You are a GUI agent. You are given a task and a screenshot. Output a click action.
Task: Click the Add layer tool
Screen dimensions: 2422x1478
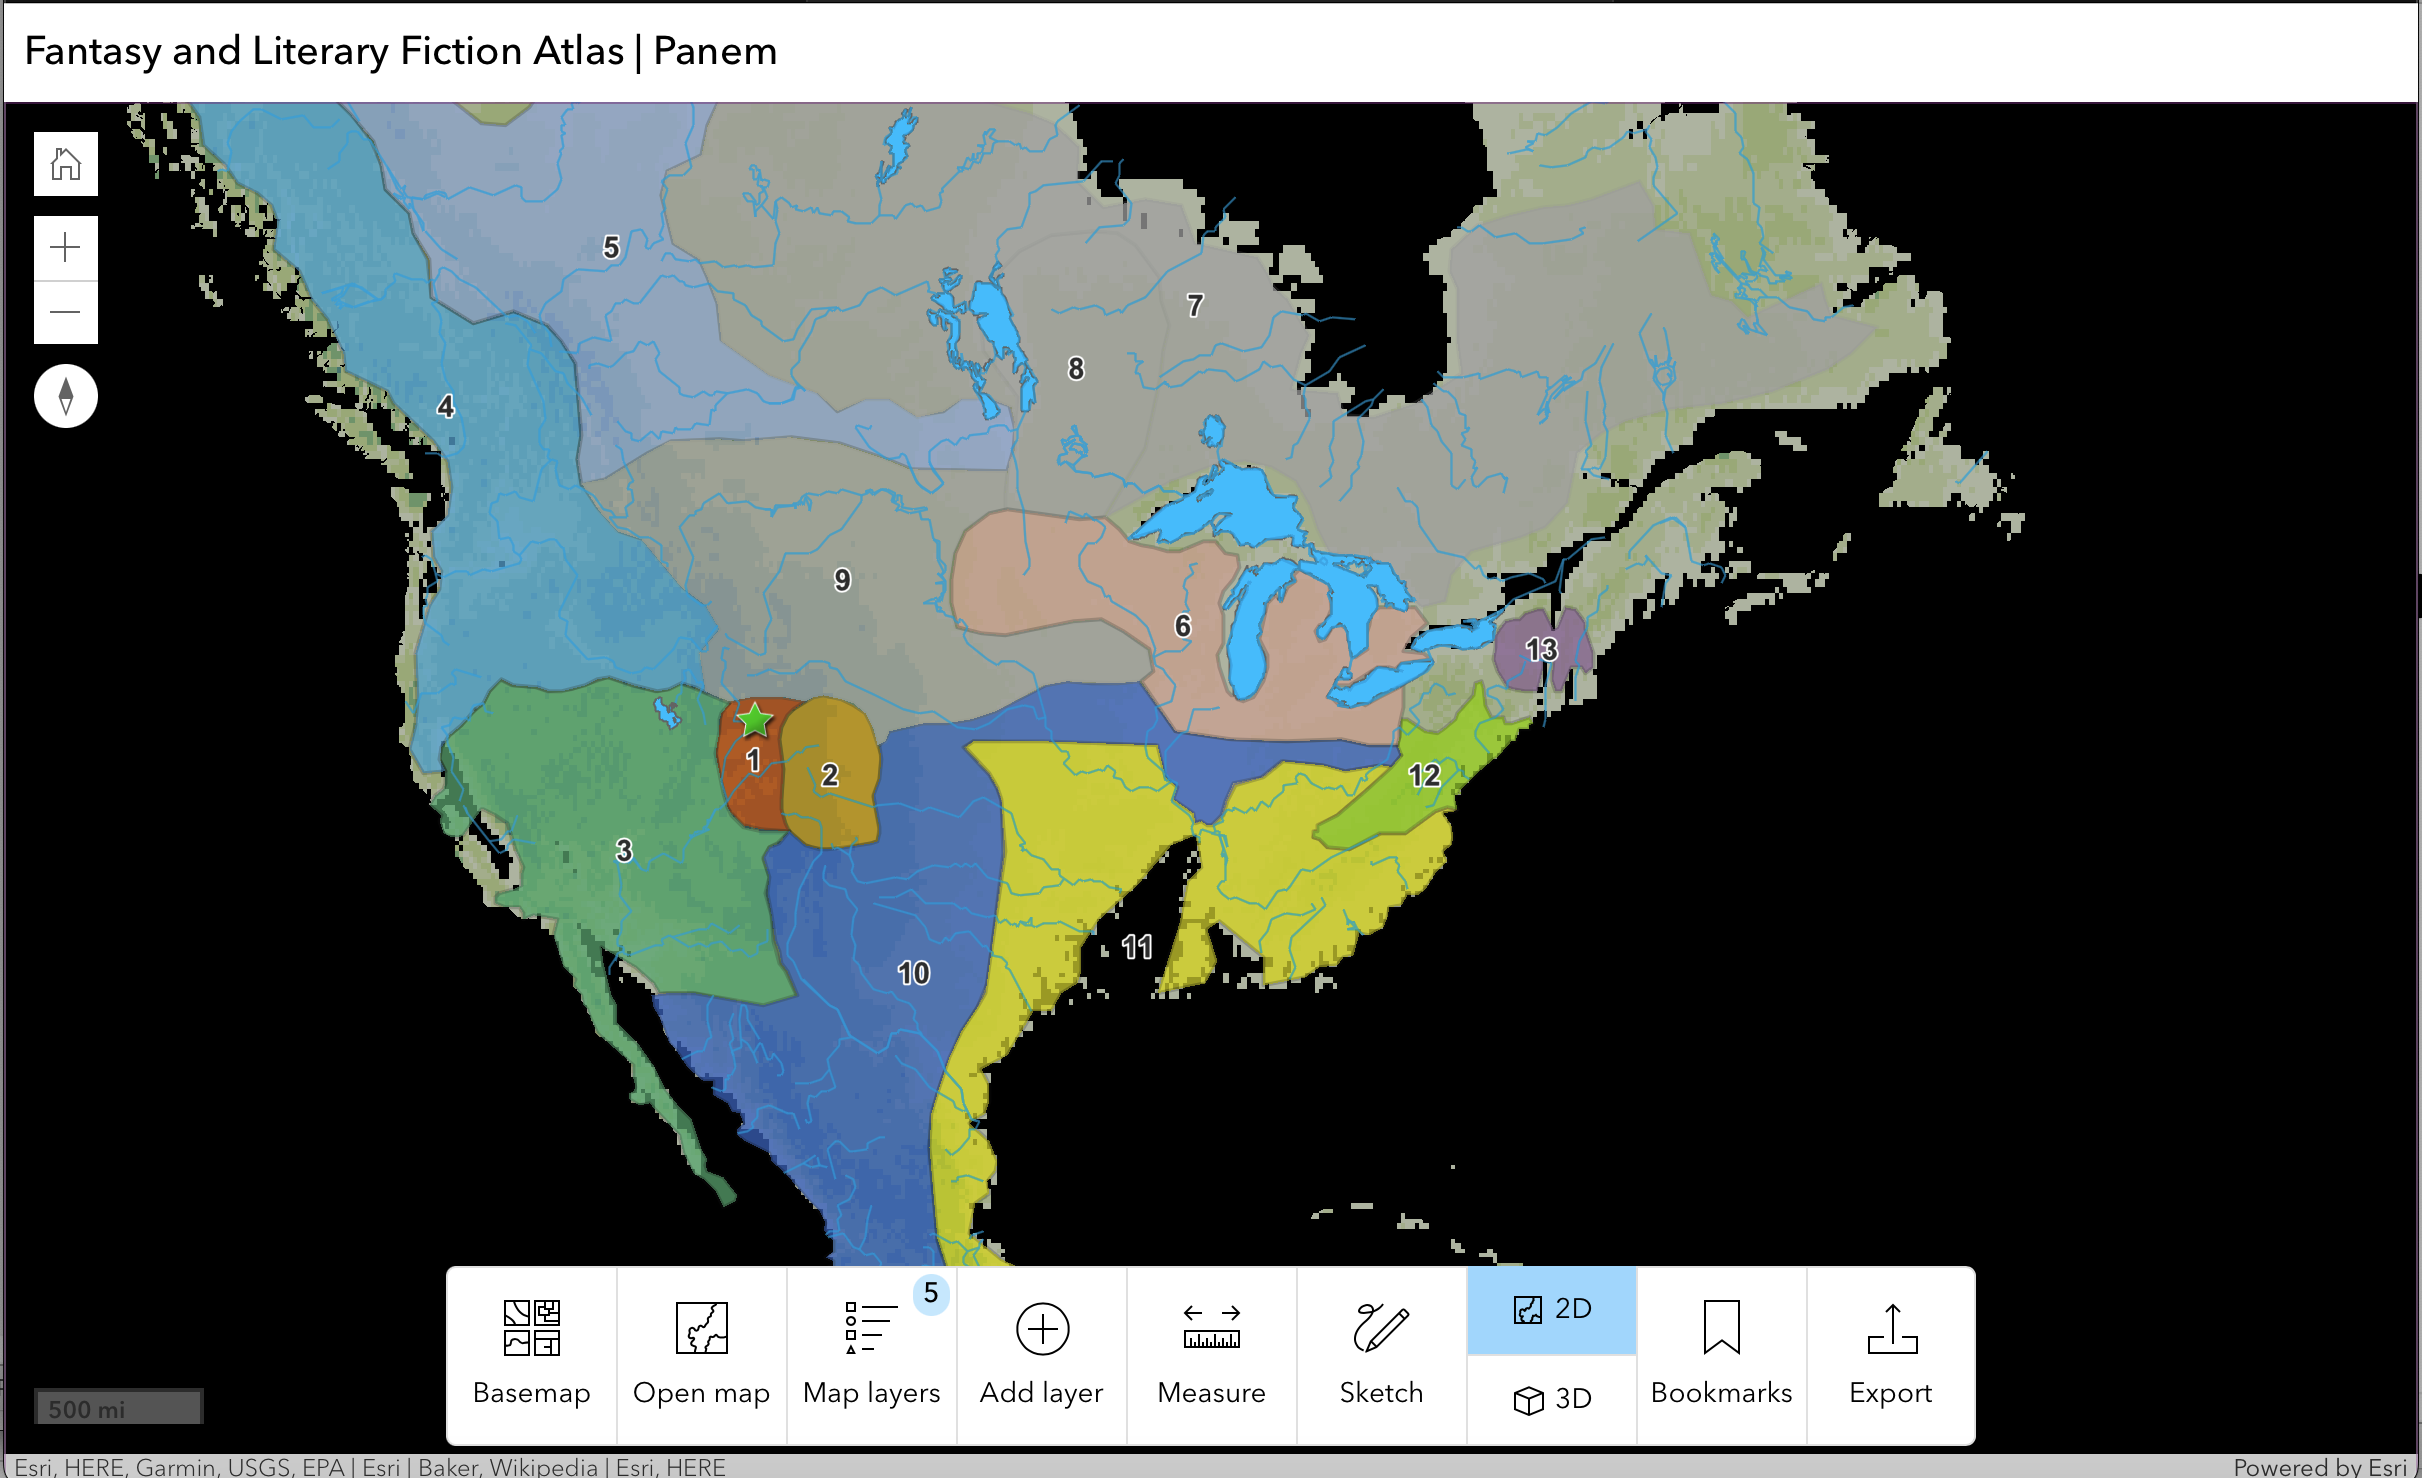(x=1042, y=1355)
